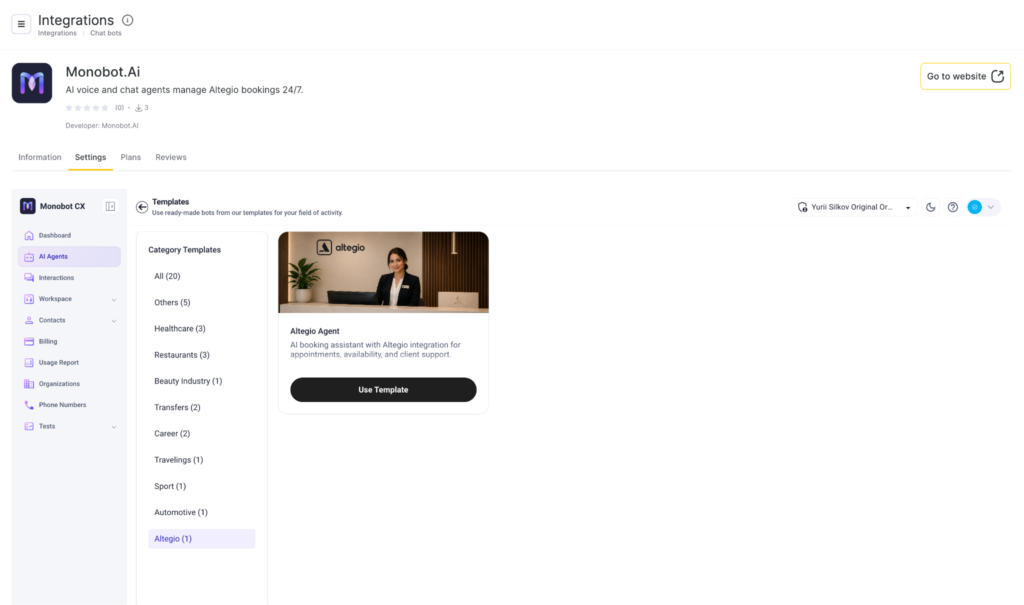Image resolution: width=1024 pixels, height=605 pixels.
Task: Select the Altegio (1) category
Action: pyautogui.click(x=201, y=538)
